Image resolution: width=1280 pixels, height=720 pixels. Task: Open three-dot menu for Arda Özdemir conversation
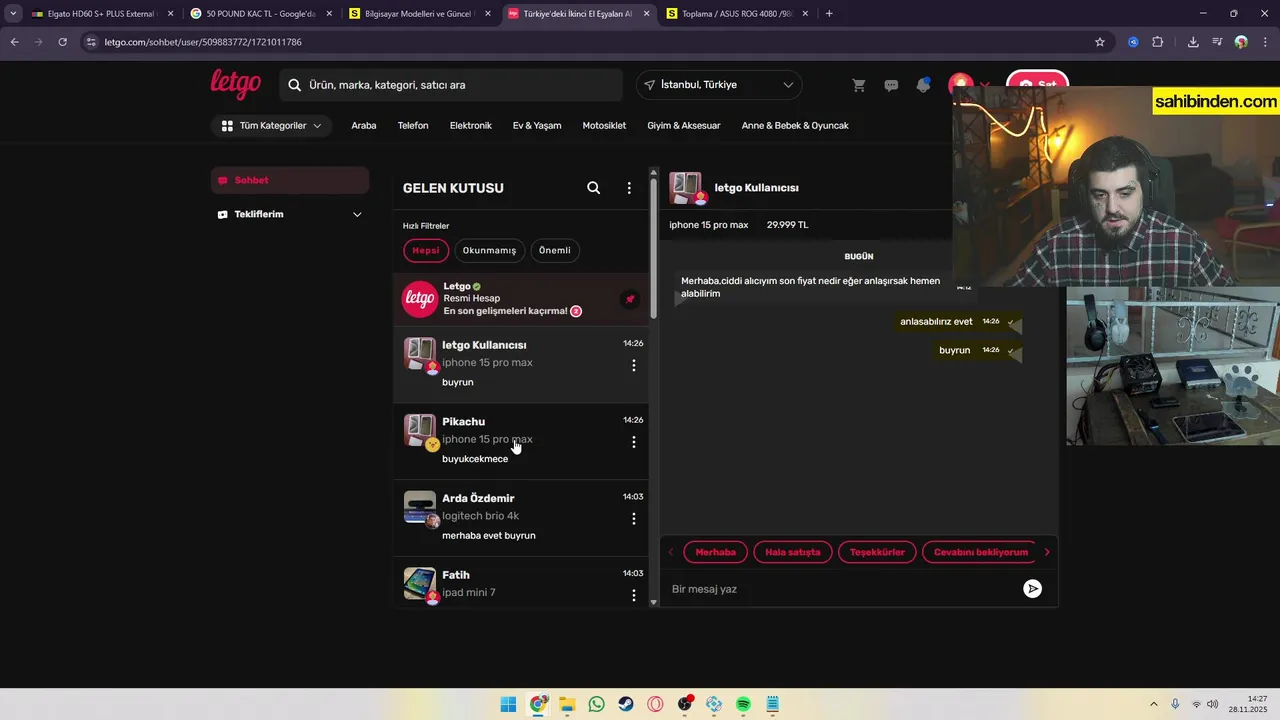[x=634, y=518]
